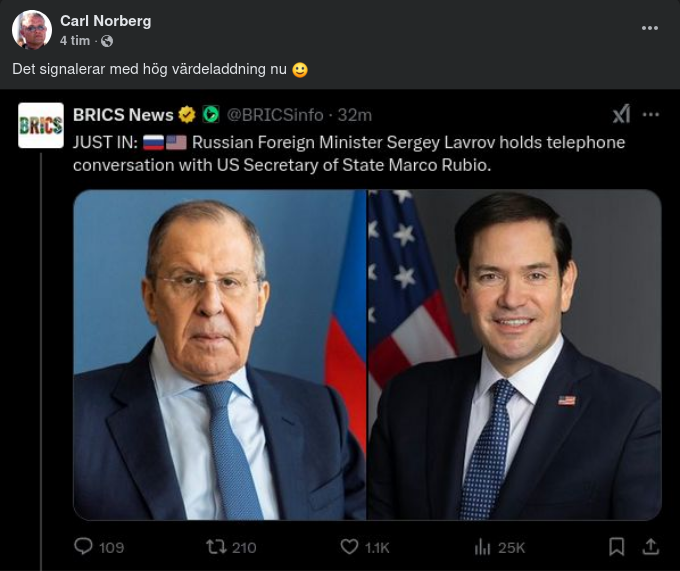The height and width of the screenshot is (571, 680).
Task: Click the reply icon with 109 comments
Action: pos(85,547)
